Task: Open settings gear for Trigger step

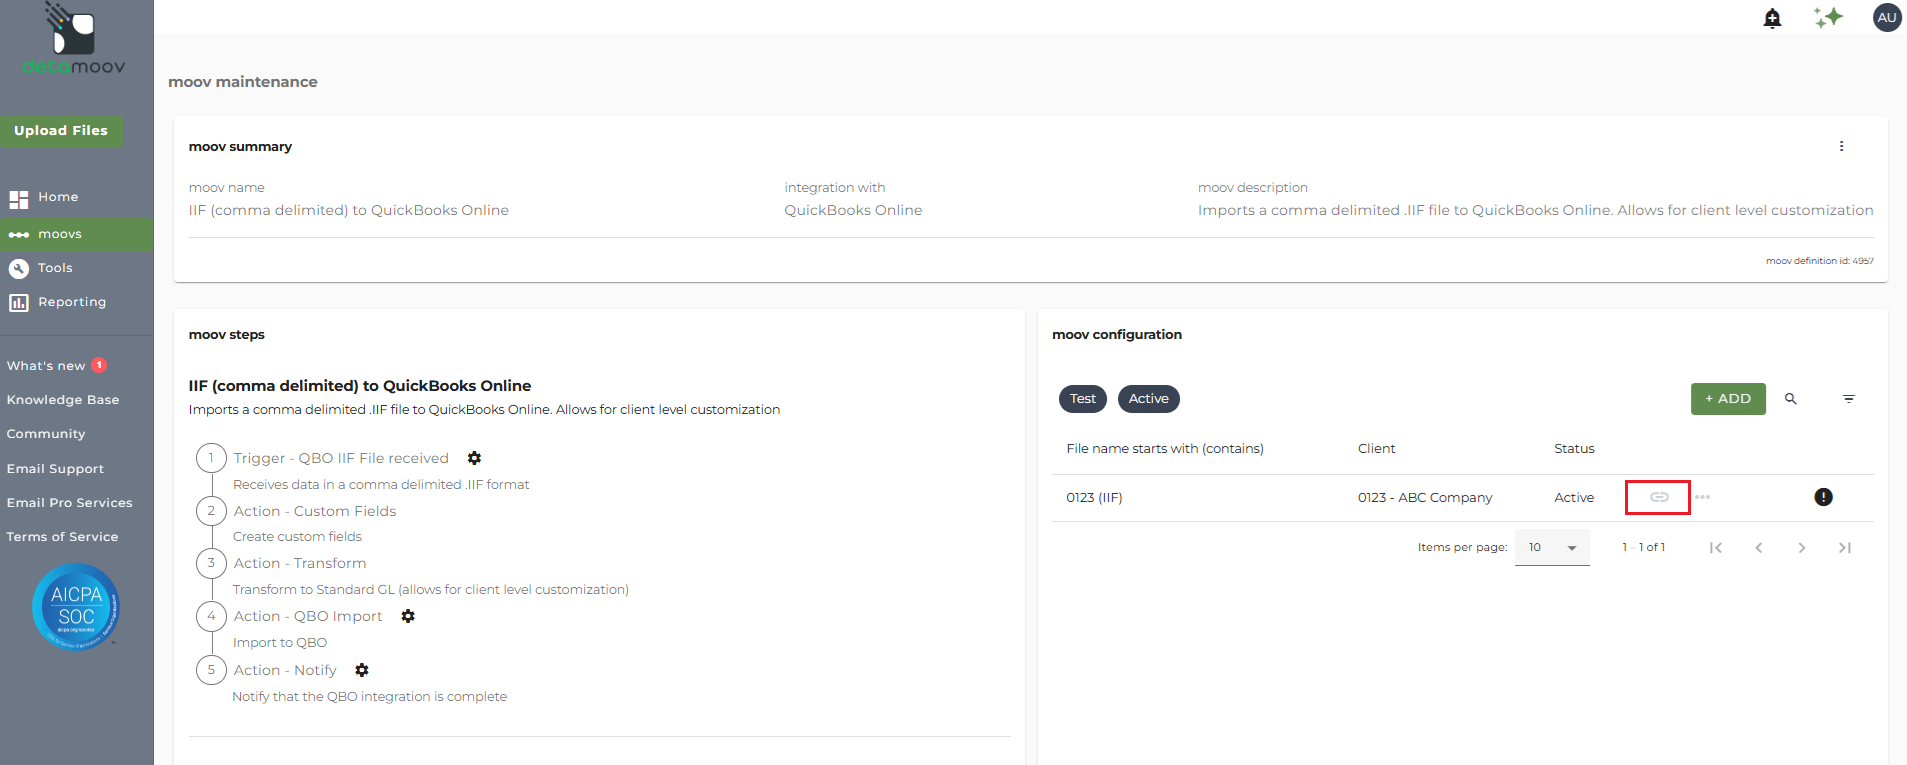Action: tap(474, 458)
